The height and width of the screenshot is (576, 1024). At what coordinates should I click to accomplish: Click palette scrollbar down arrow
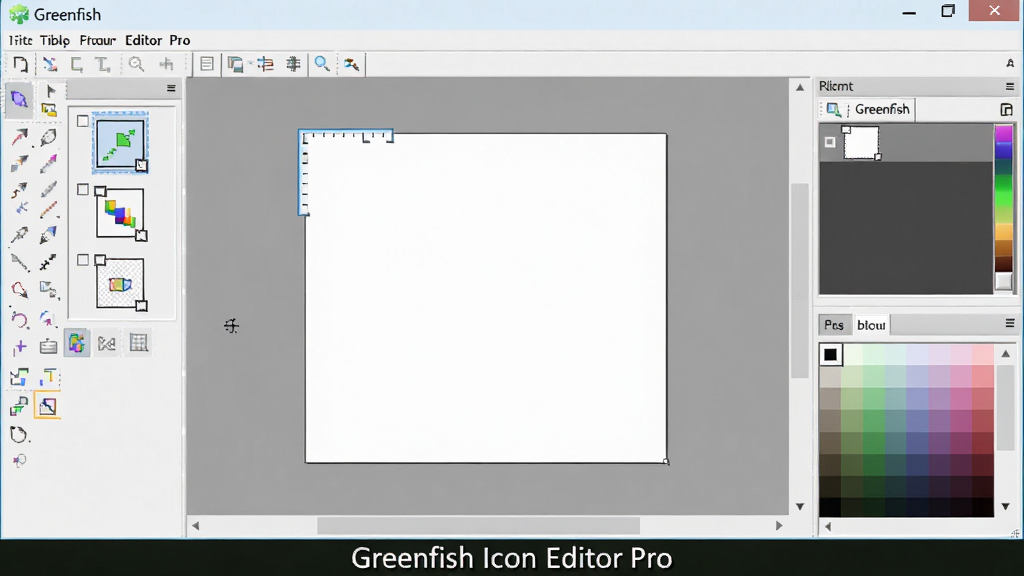(x=1006, y=507)
